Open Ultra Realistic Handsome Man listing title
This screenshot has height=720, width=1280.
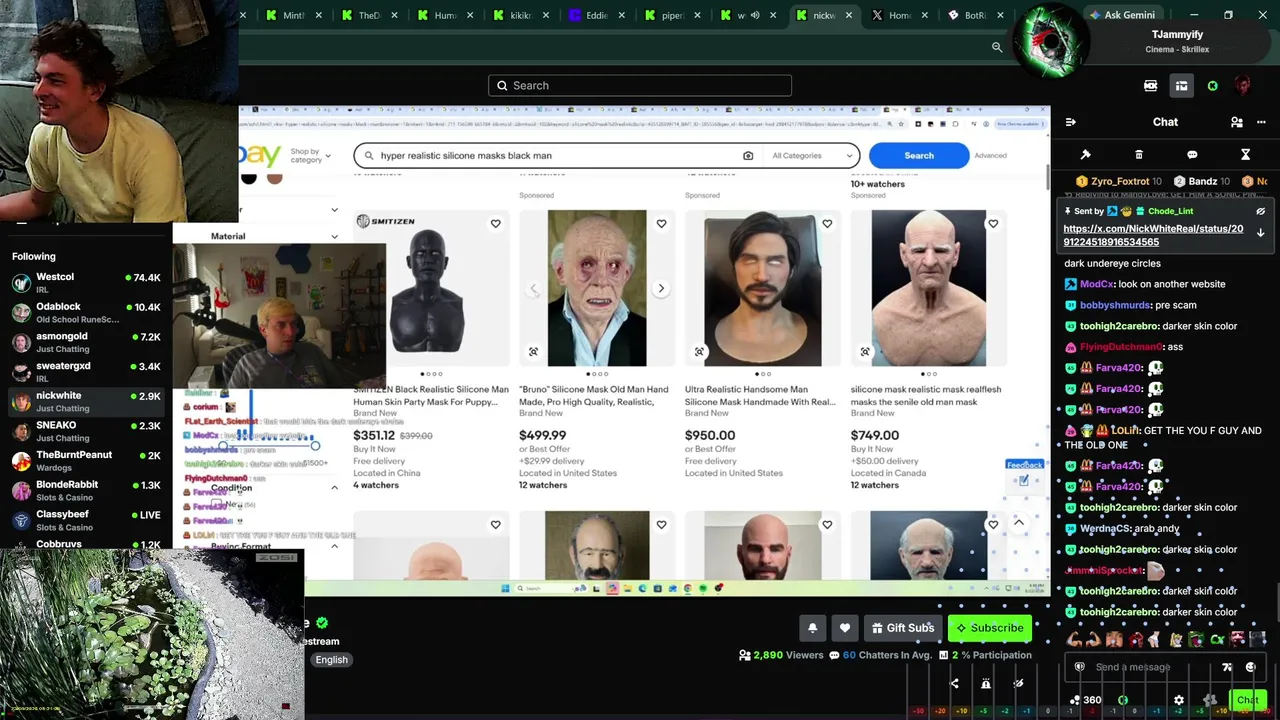pos(760,396)
